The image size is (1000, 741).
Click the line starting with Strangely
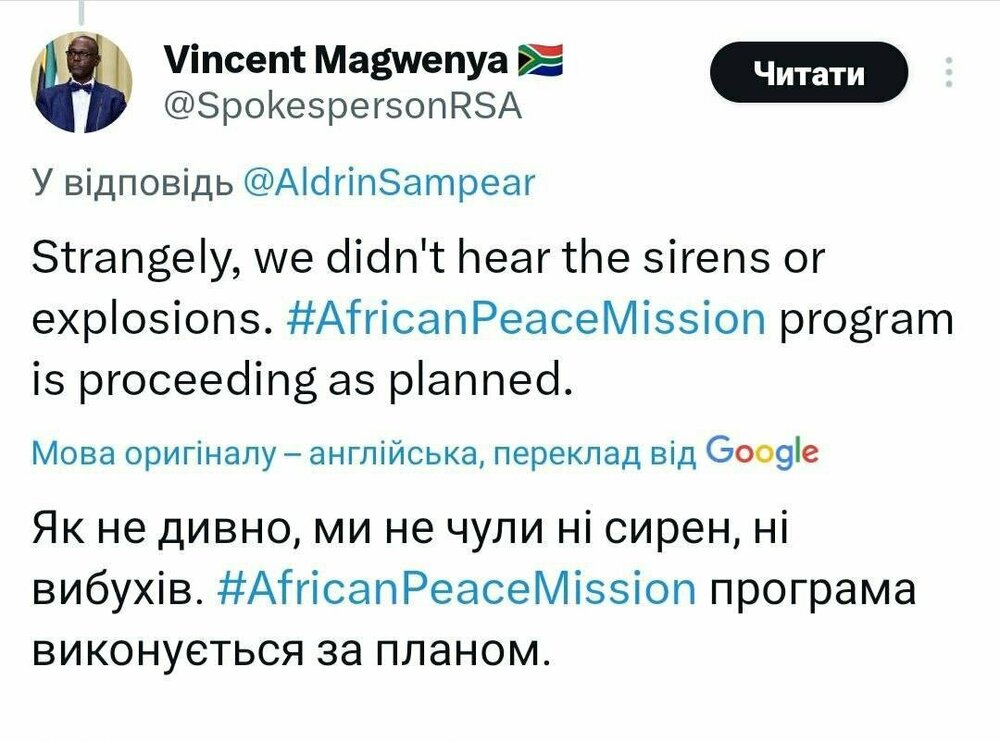coord(428,258)
